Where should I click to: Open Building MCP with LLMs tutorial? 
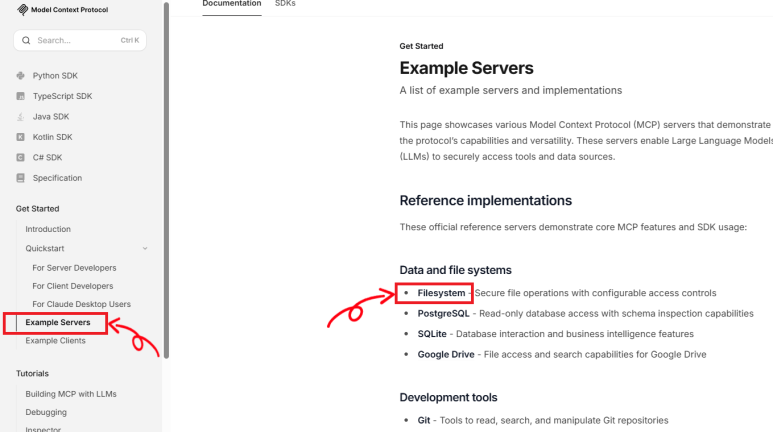click(71, 394)
